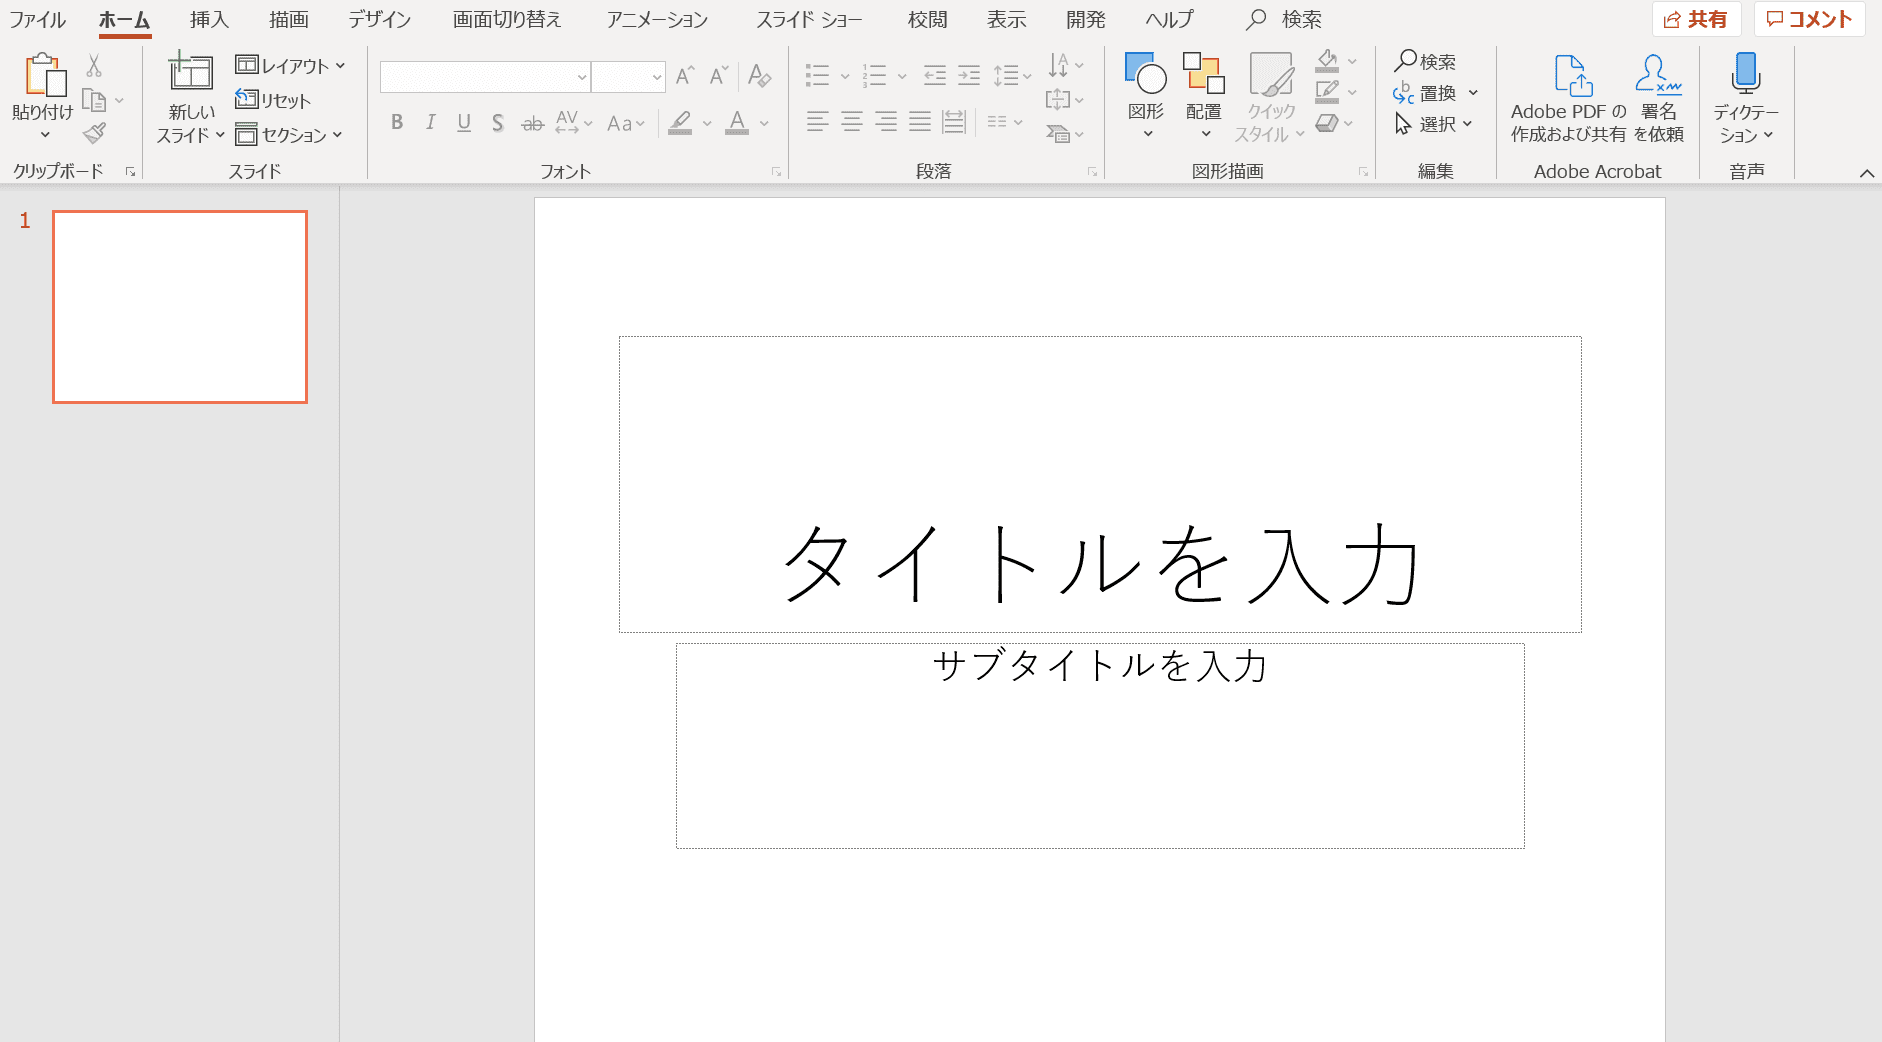Click the Cut scissors icon
1882x1042 pixels.
(x=94, y=66)
